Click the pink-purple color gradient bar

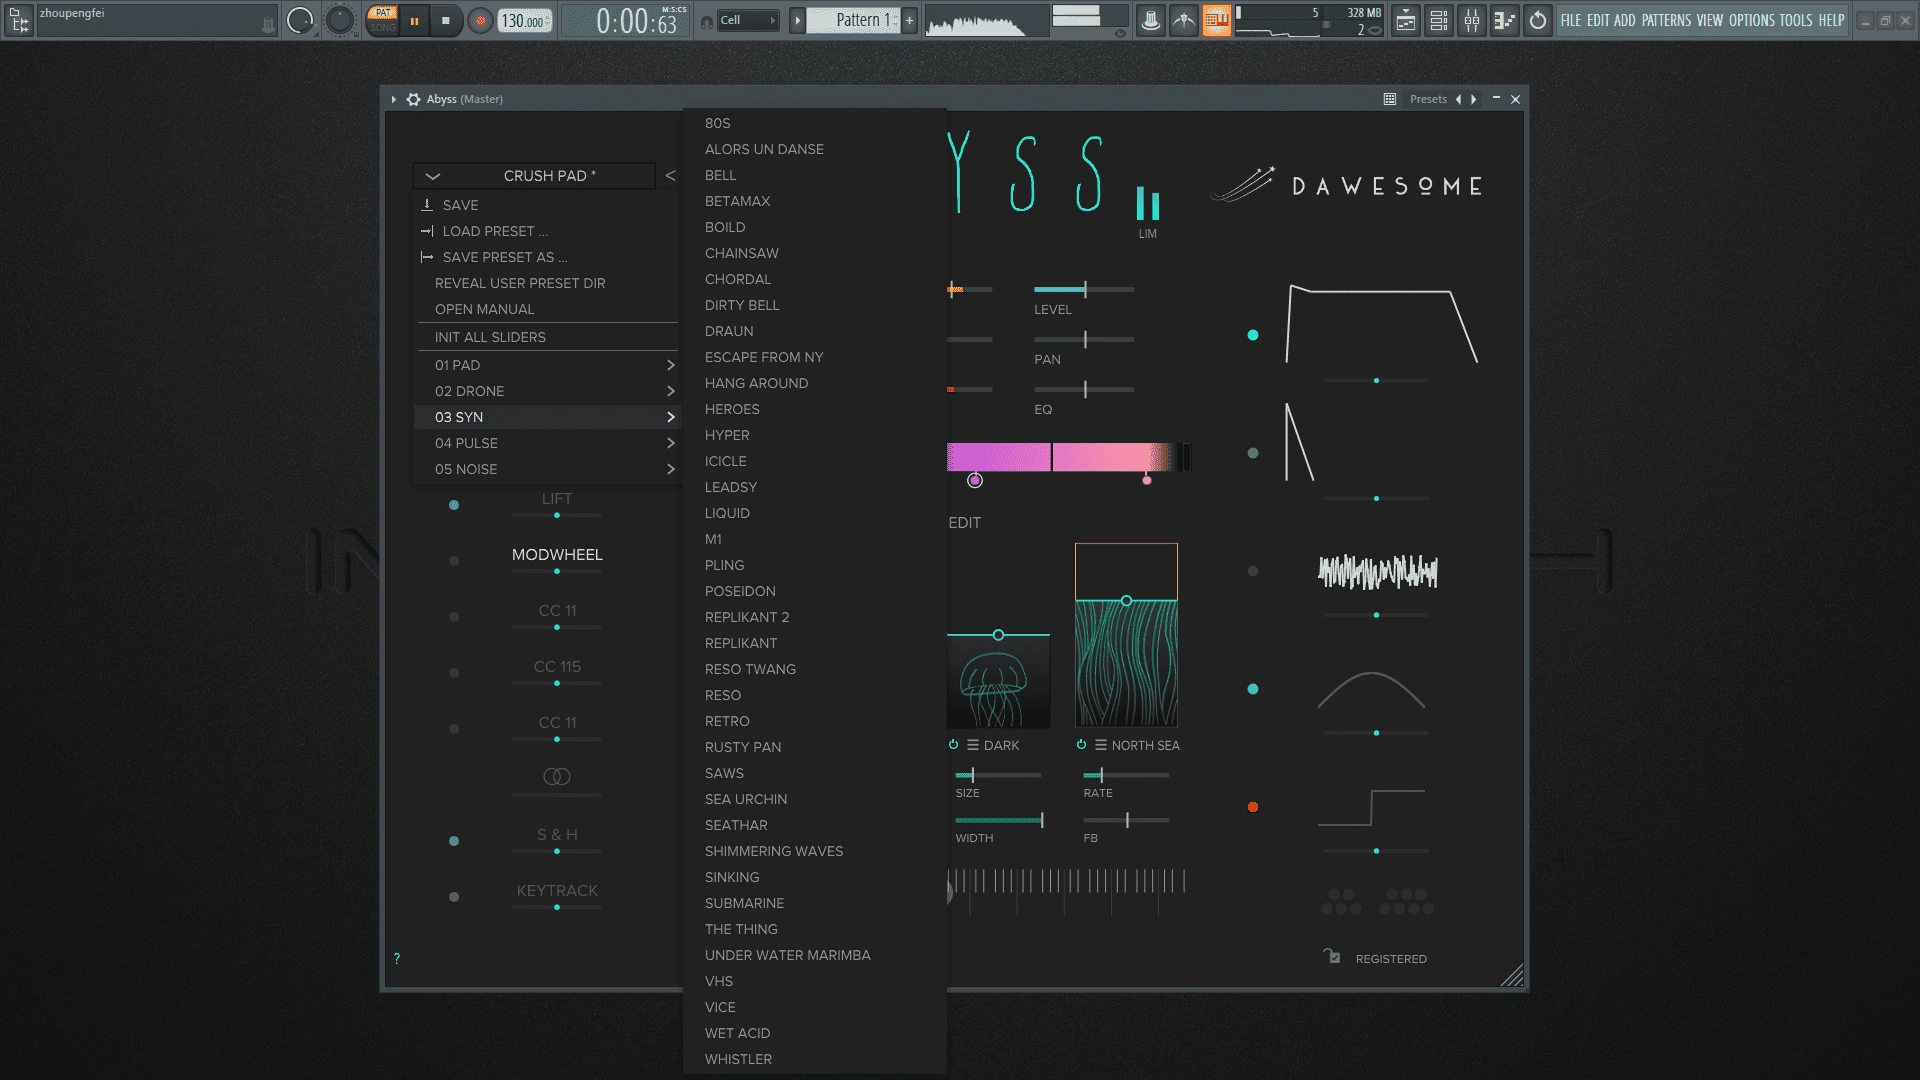[1068, 457]
